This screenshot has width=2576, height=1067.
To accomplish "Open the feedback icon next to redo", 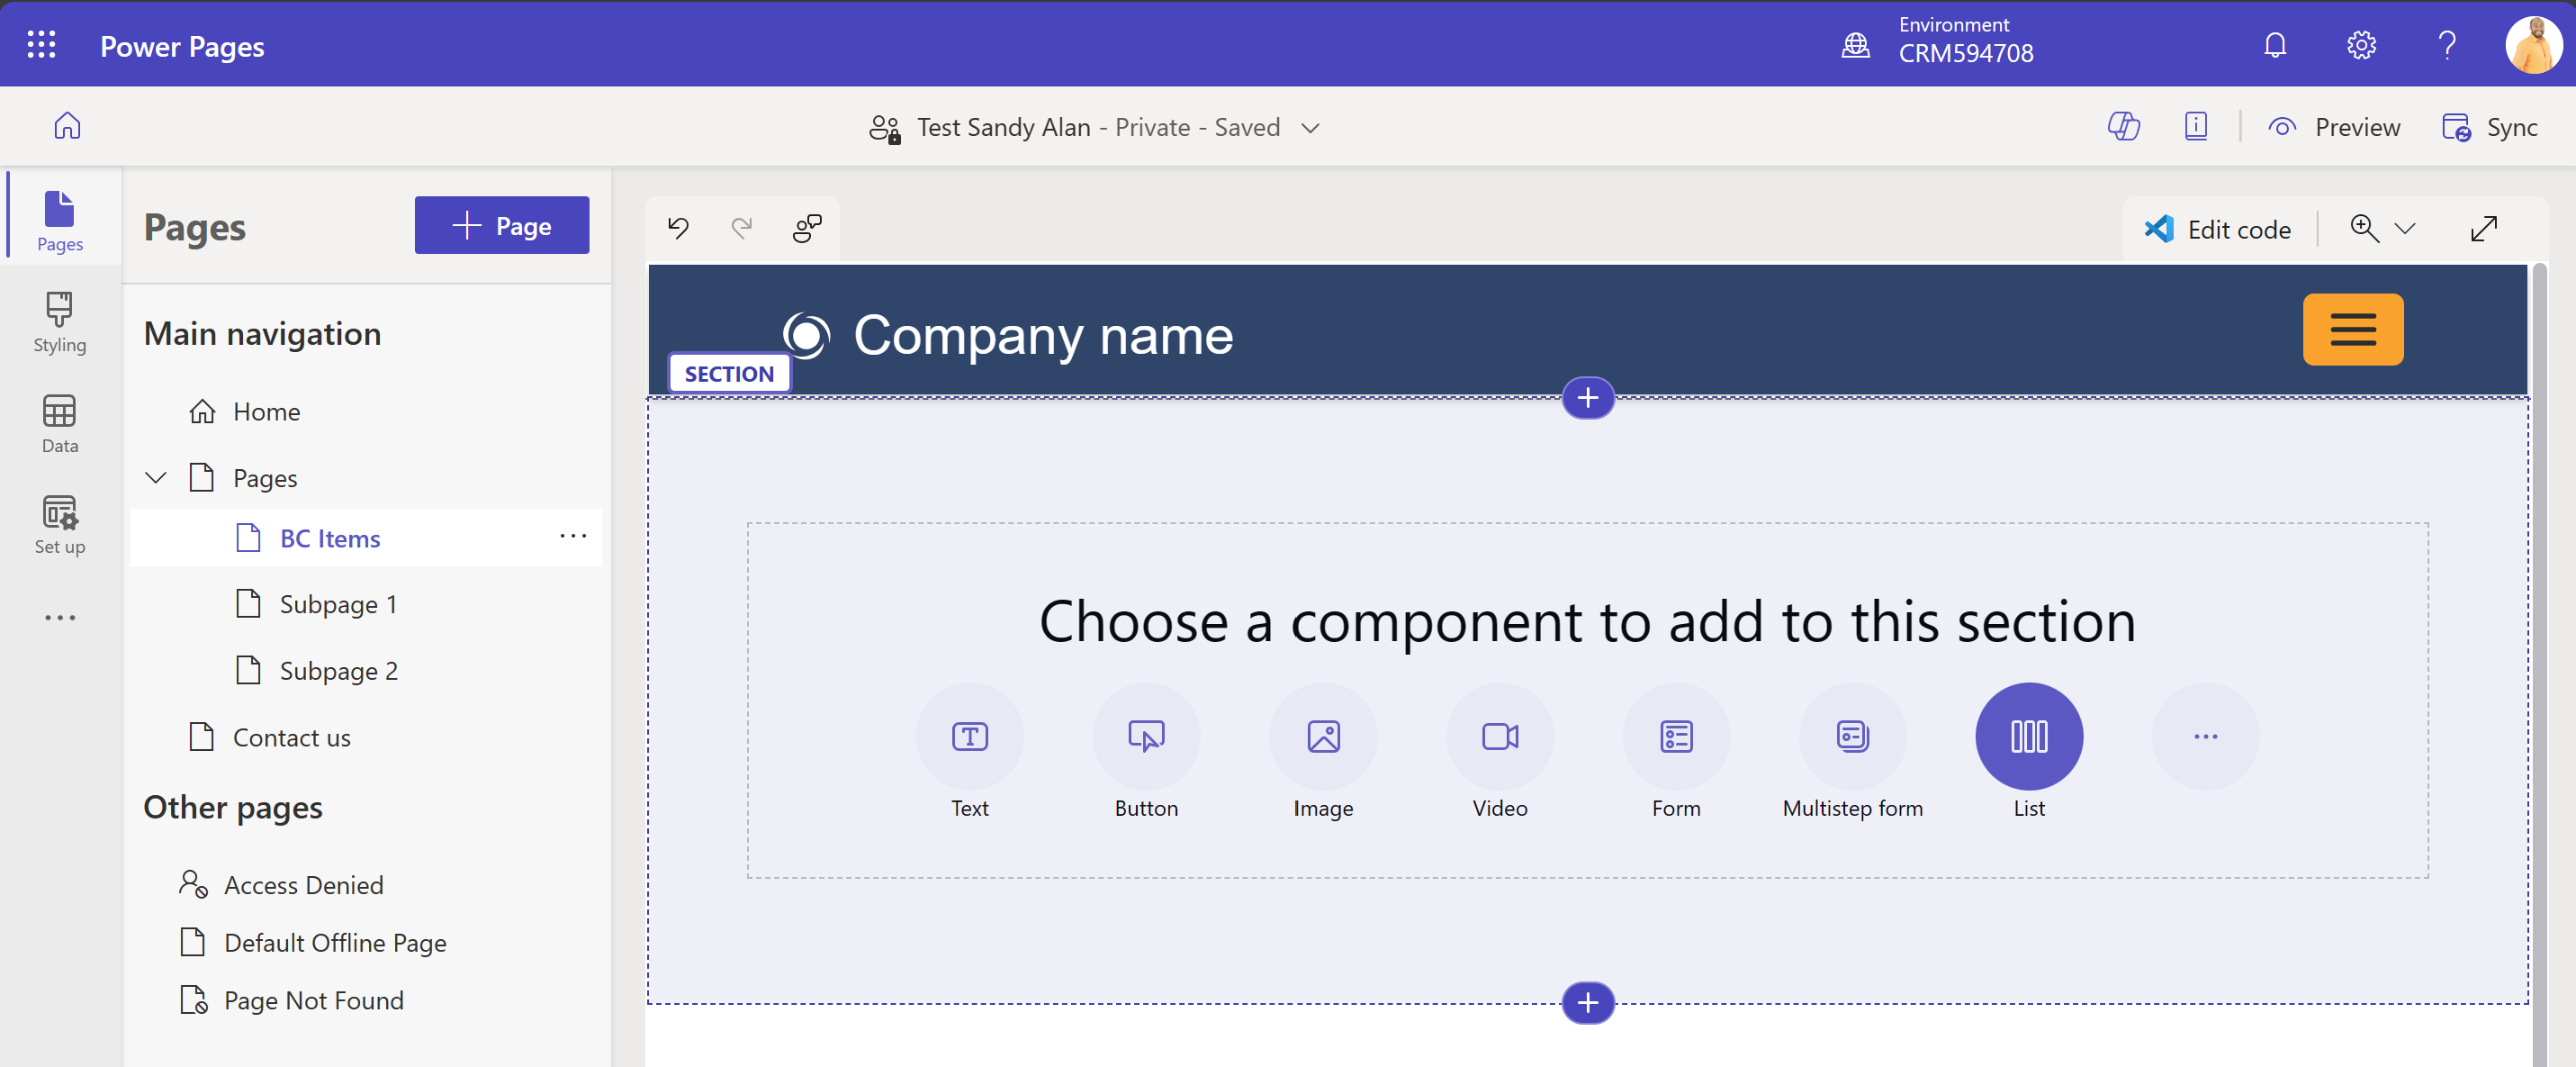I will 806,228.
